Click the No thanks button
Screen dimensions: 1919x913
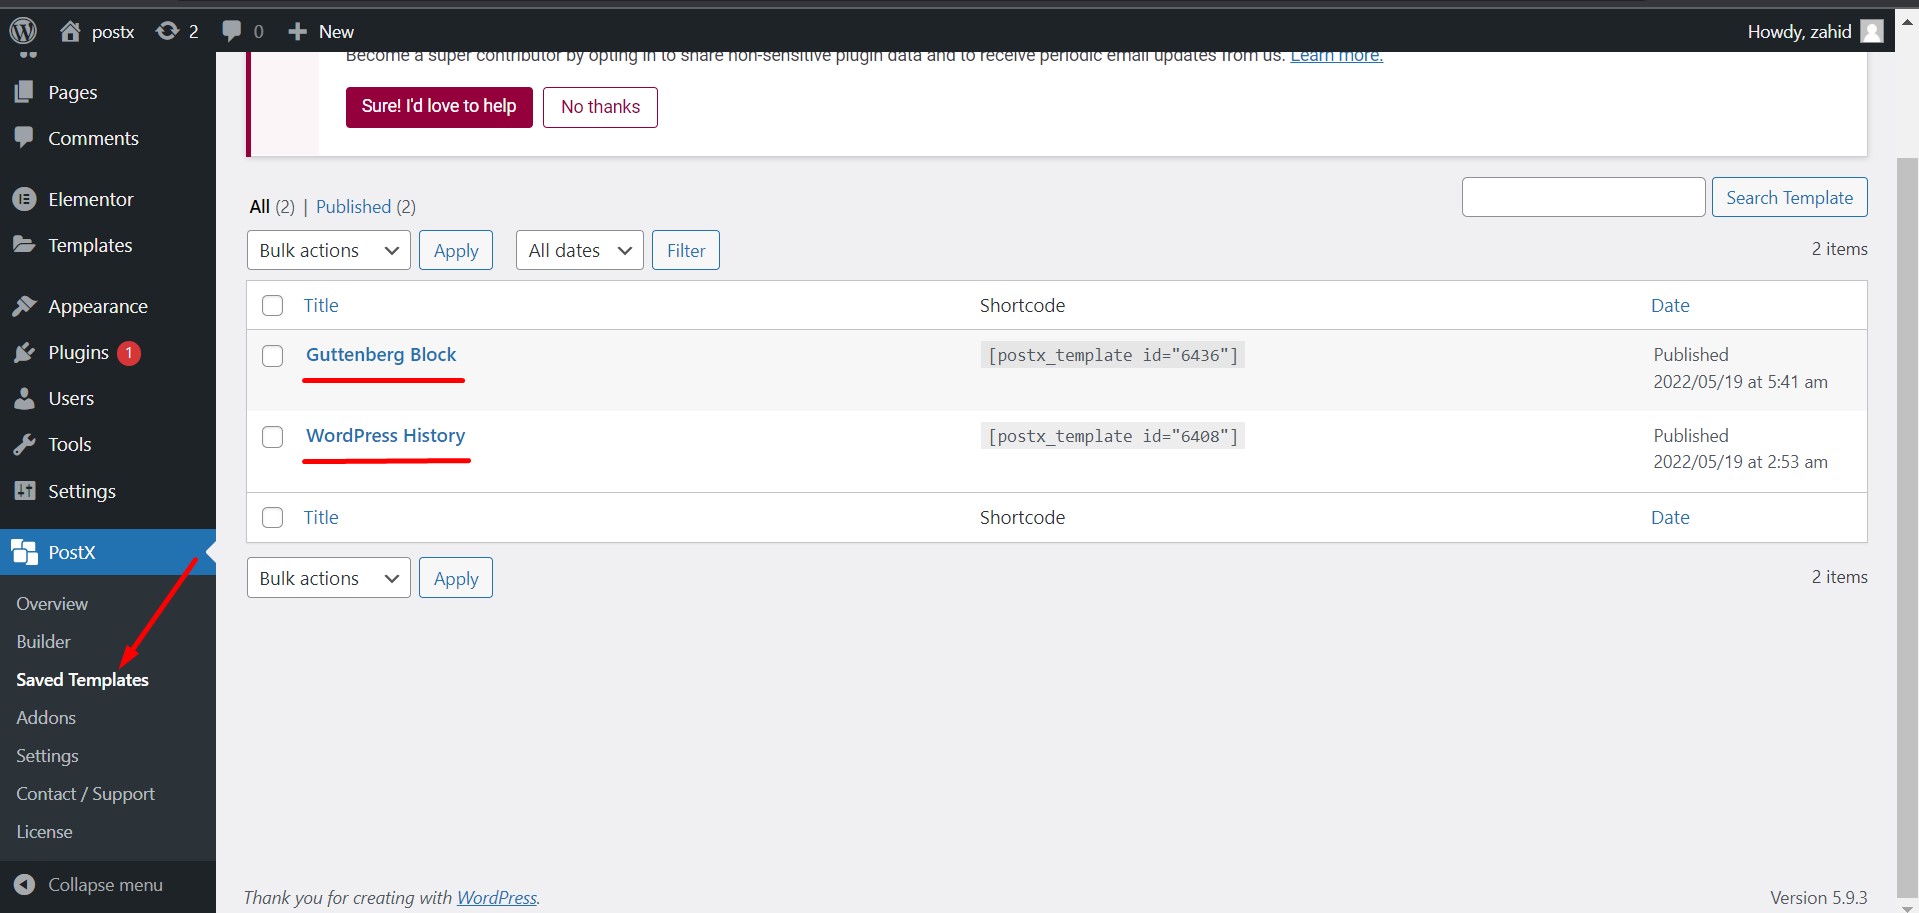(600, 107)
